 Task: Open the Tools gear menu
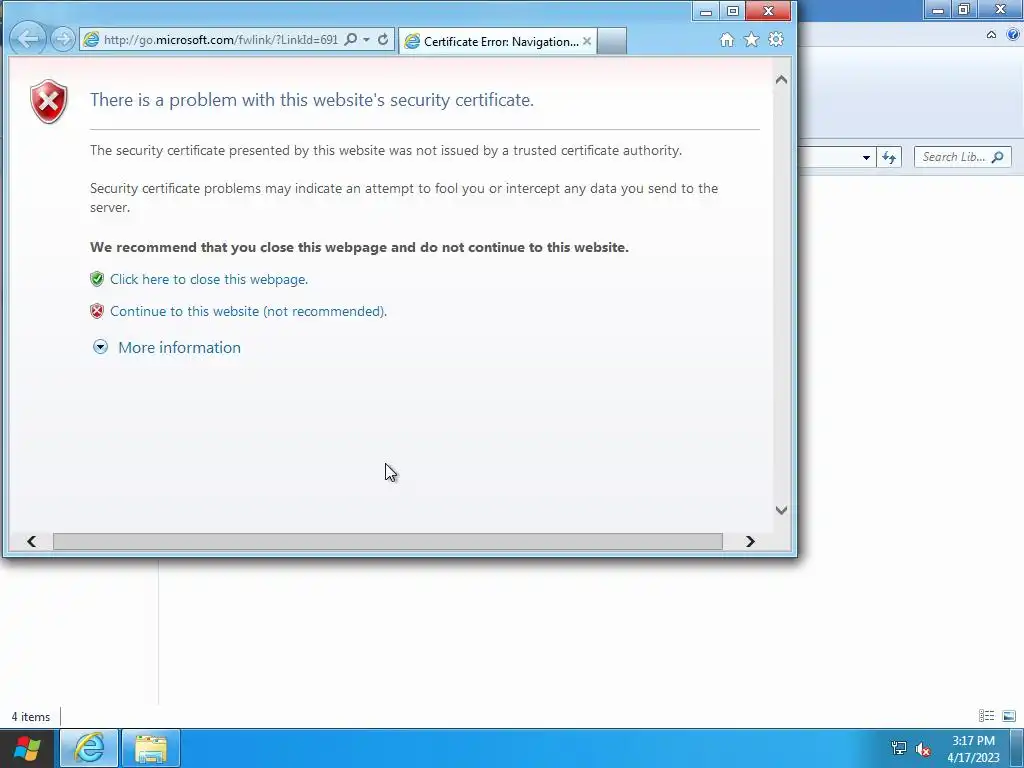tap(776, 40)
